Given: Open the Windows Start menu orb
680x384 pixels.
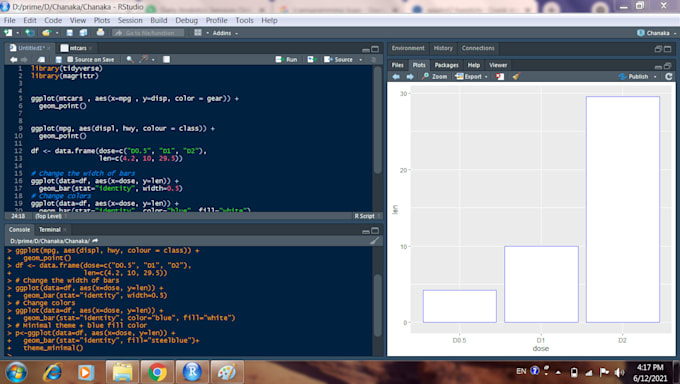Looking at the screenshot, I should 16,372.
